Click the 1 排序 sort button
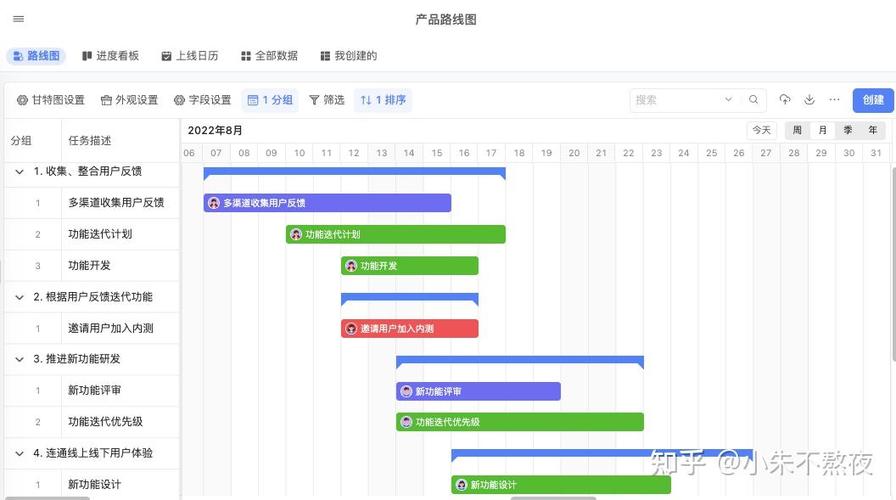896x500 pixels. [383, 100]
